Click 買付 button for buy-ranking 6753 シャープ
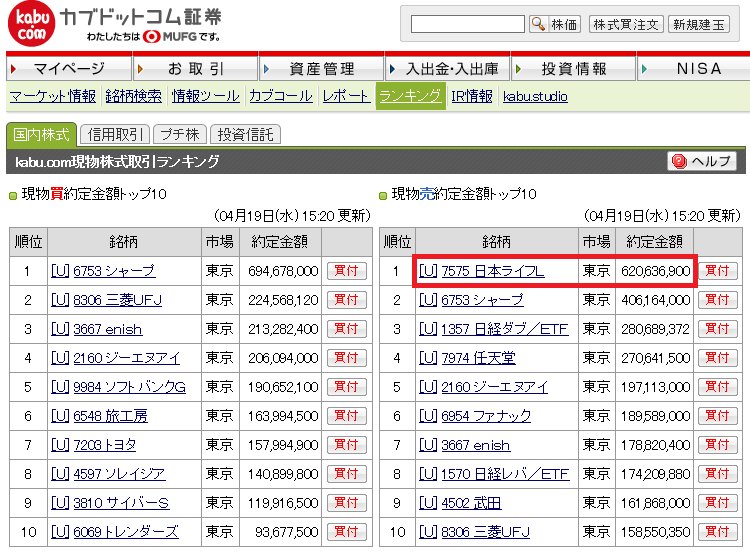The width and height of the screenshot is (750, 554). [x=347, y=271]
